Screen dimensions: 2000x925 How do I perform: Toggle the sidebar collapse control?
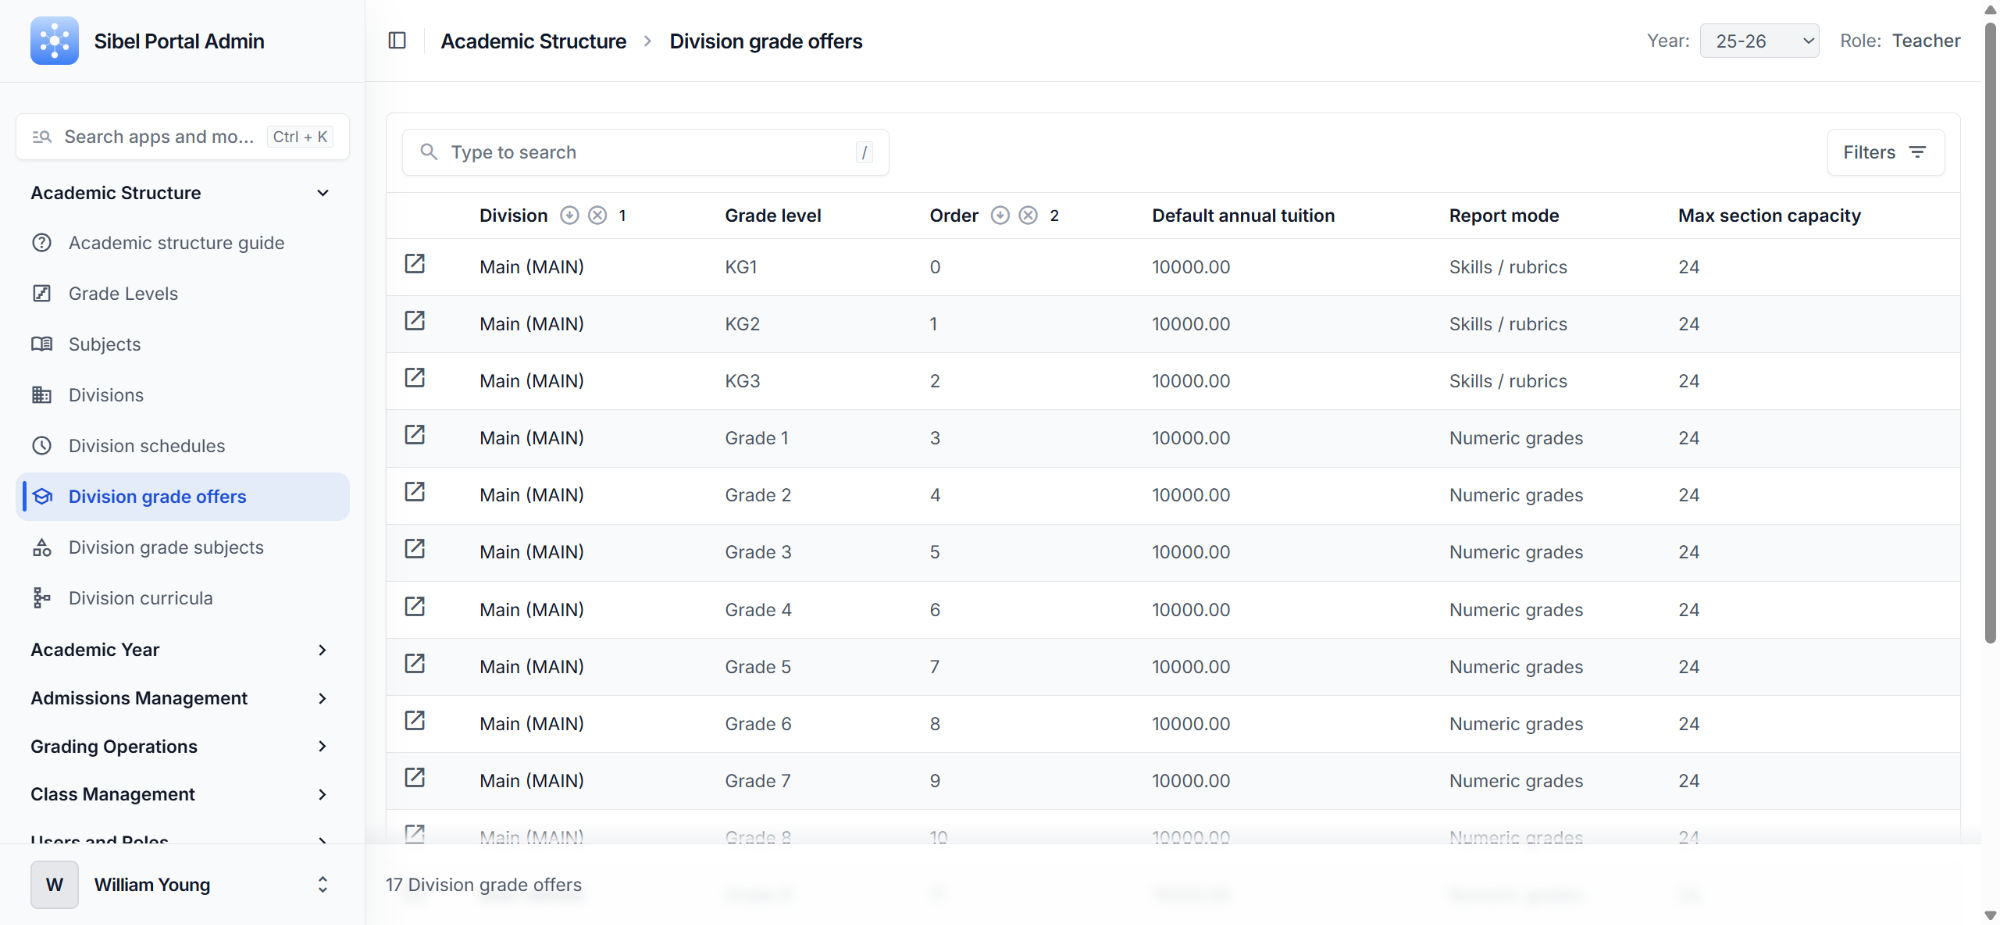397,40
